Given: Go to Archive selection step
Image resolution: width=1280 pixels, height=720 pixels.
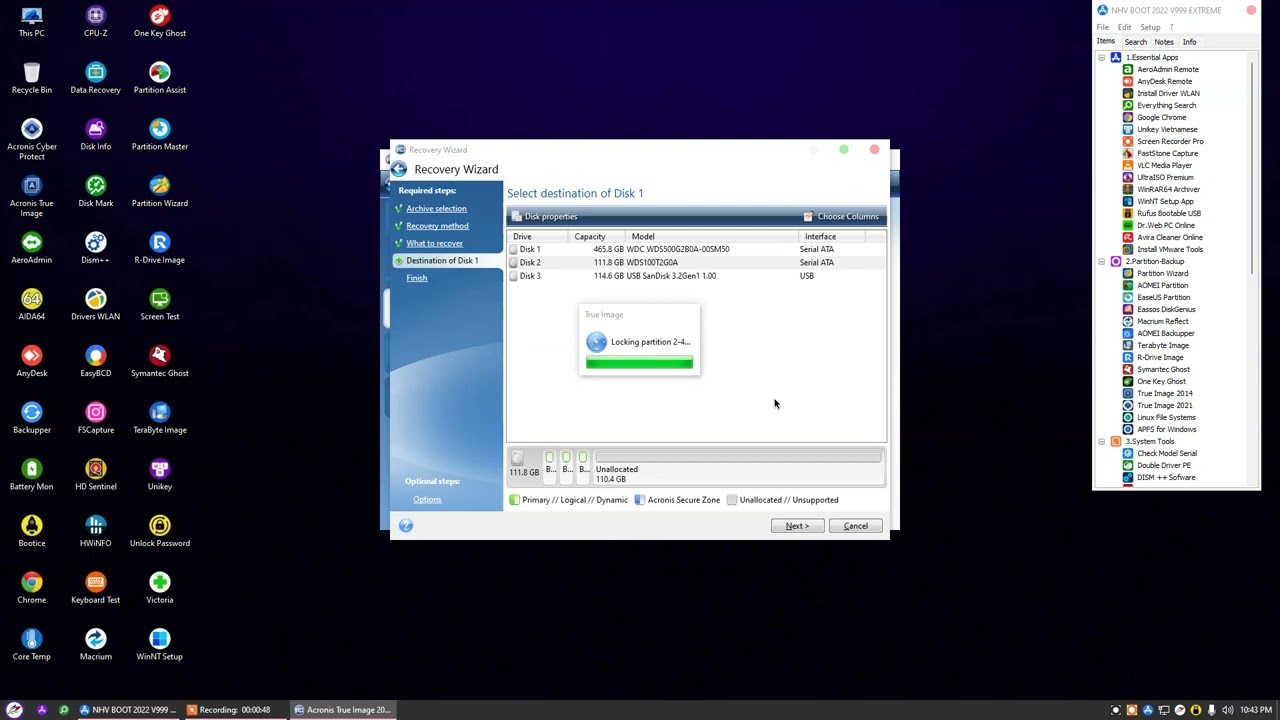Looking at the screenshot, I should pos(436,208).
